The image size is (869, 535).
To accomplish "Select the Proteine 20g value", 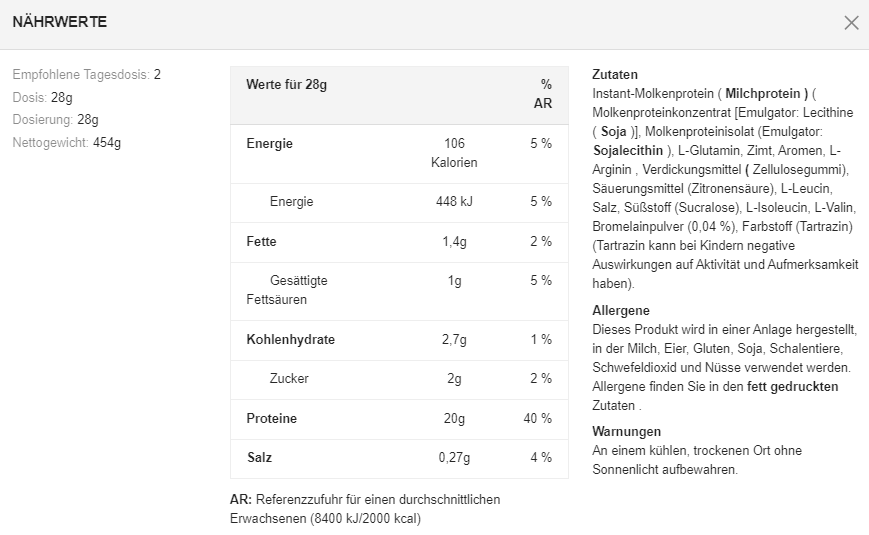I will [x=454, y=419].
